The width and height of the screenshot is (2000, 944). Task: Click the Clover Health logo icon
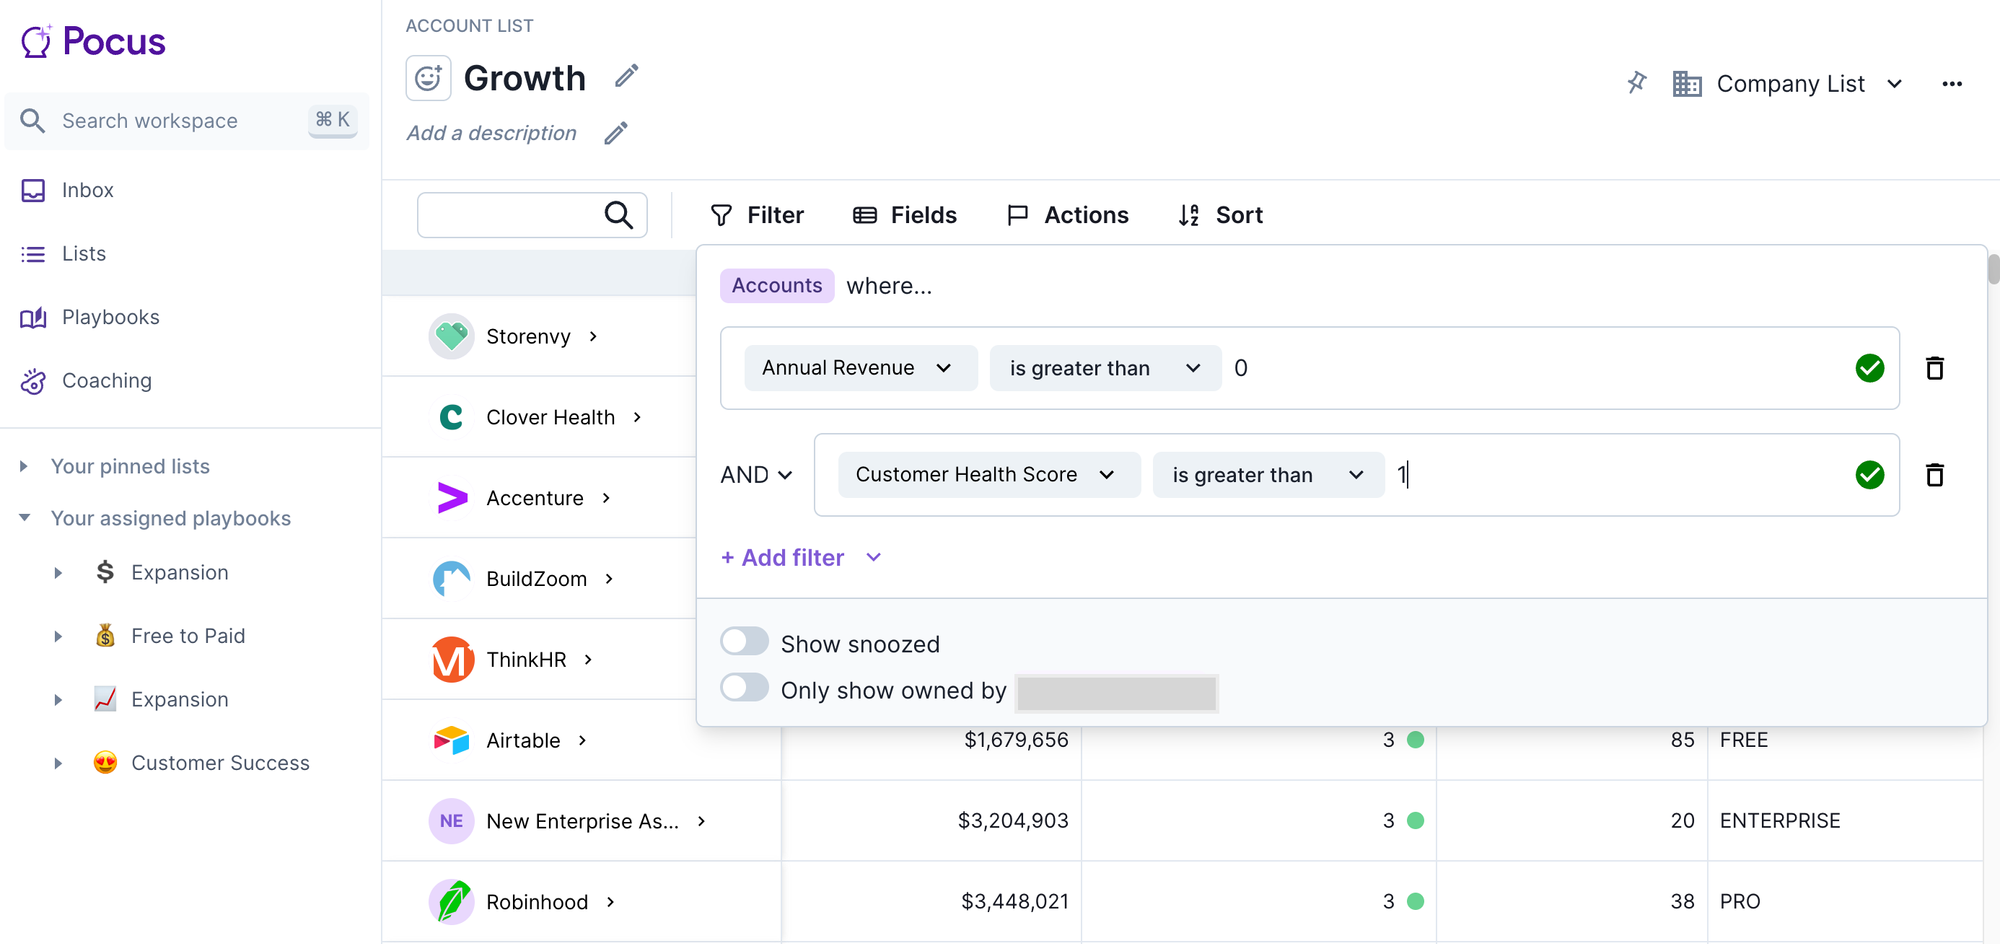point(451,417)
